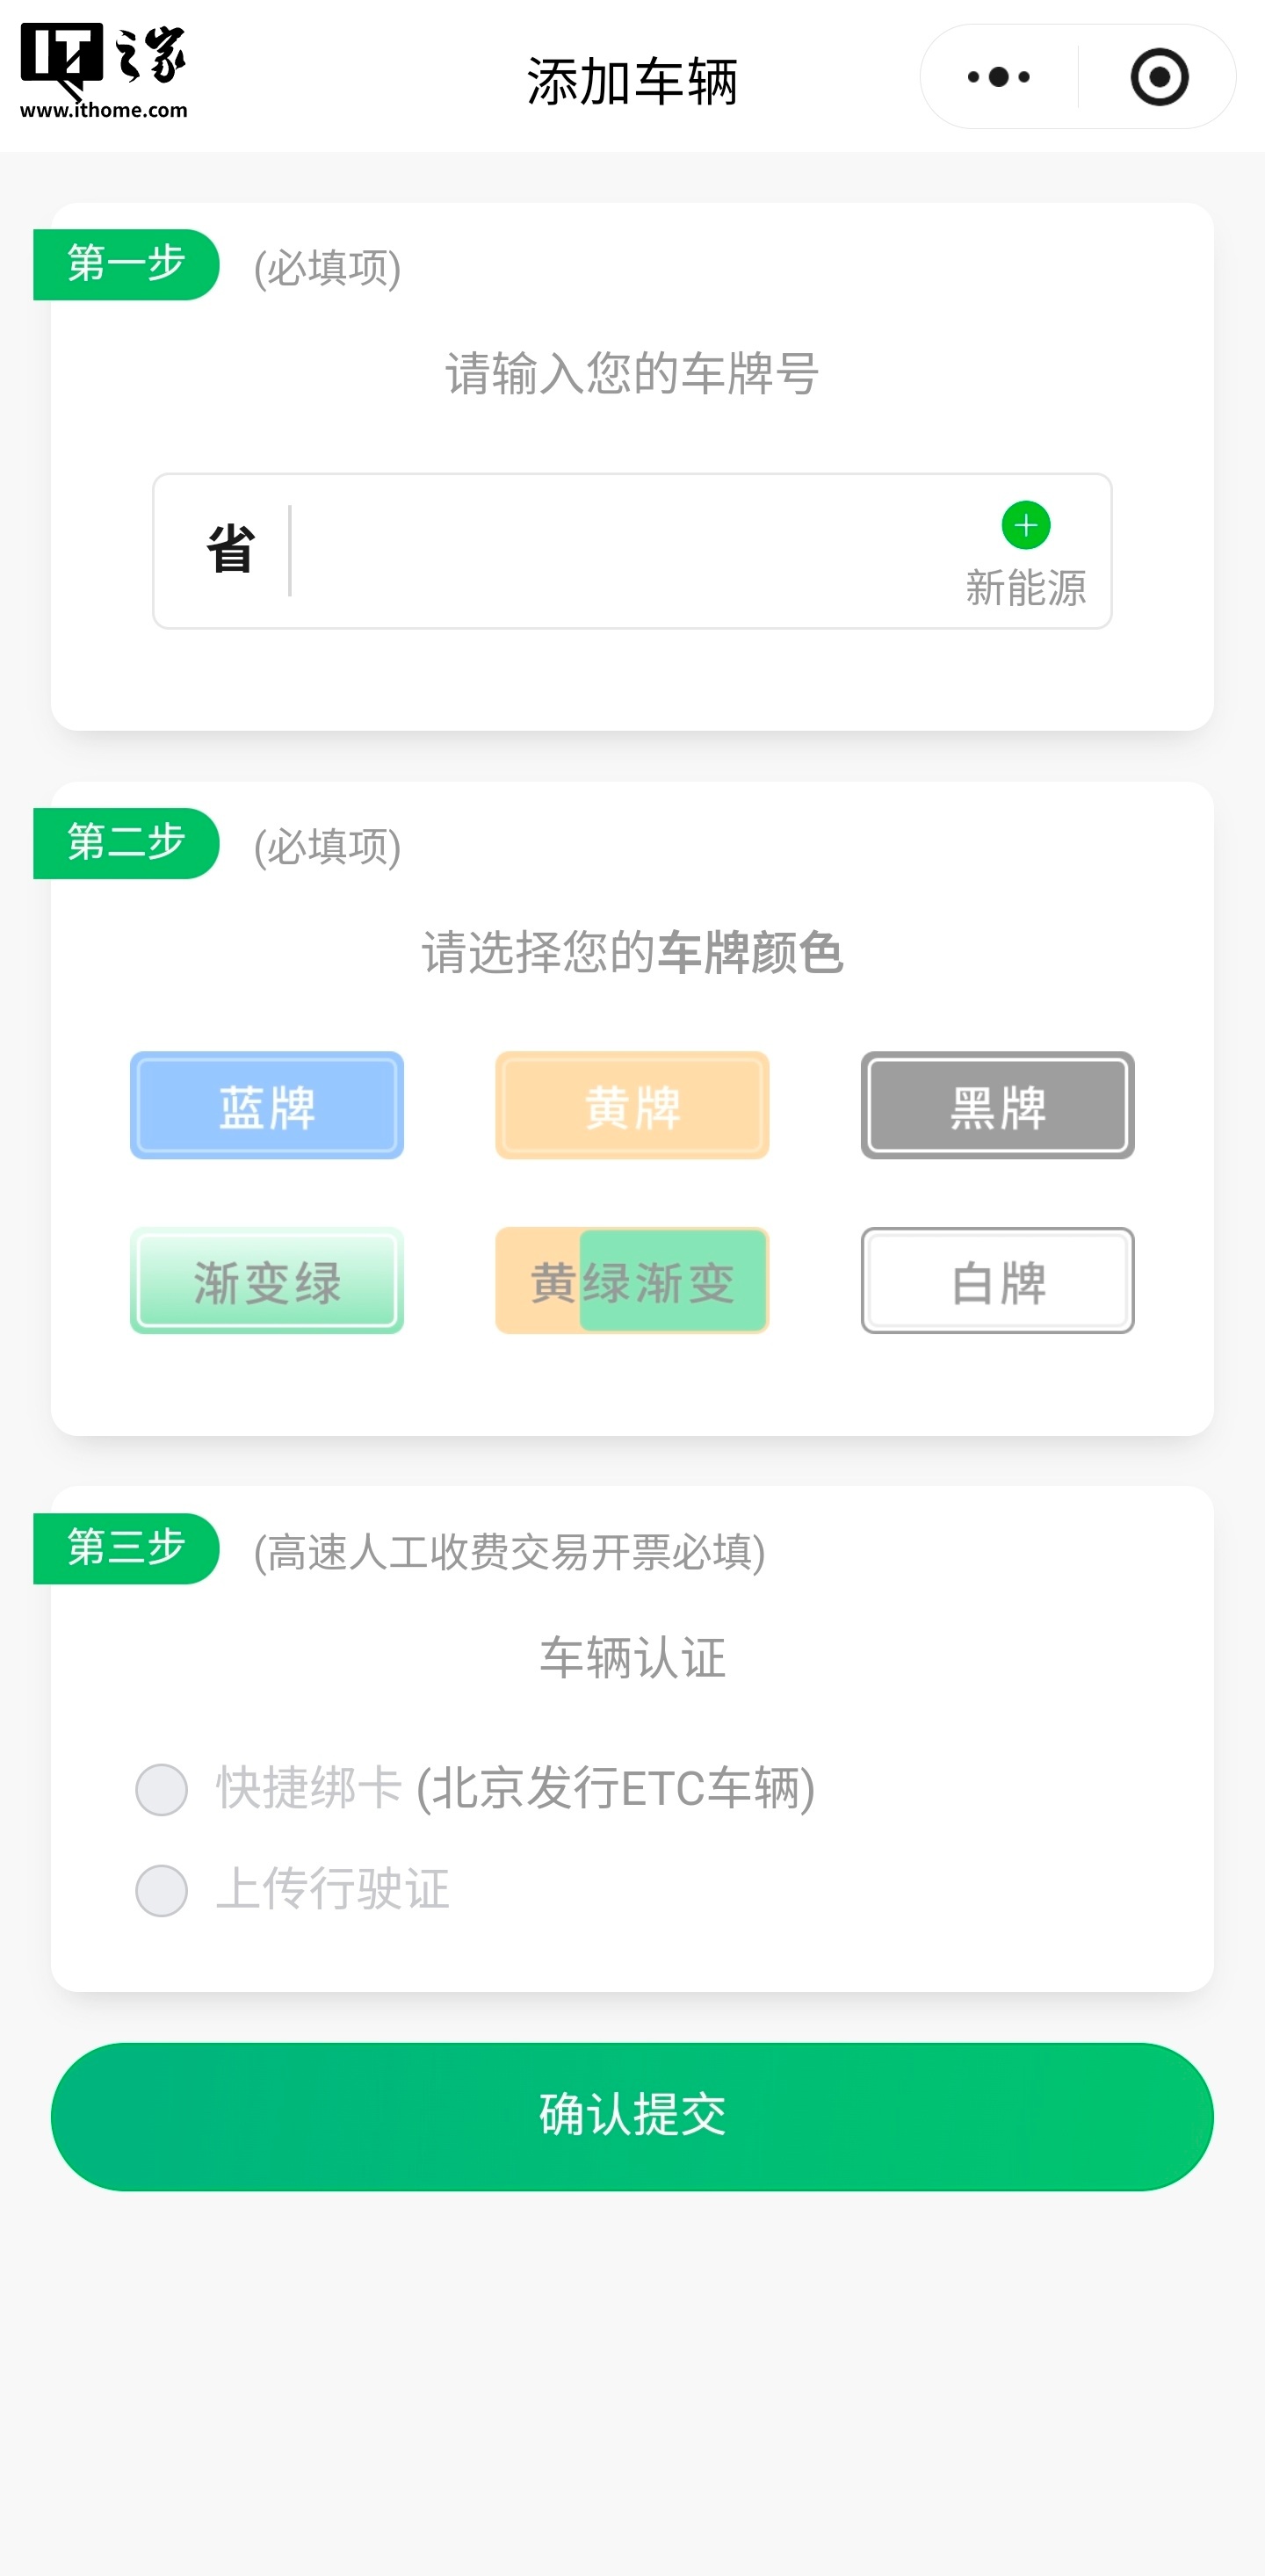Viewport: 1265px width, 2576px height.
Task: Select the 上传行驶证 radio button
Action: point(162,1890)
